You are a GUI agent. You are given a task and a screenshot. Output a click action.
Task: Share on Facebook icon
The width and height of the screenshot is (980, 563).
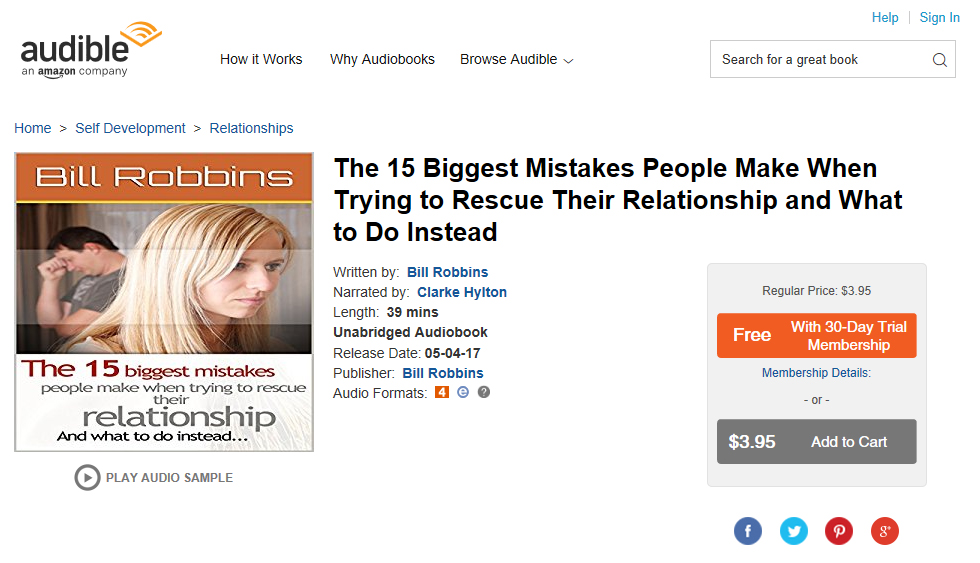pyautogui.click(x=748, y=531)
